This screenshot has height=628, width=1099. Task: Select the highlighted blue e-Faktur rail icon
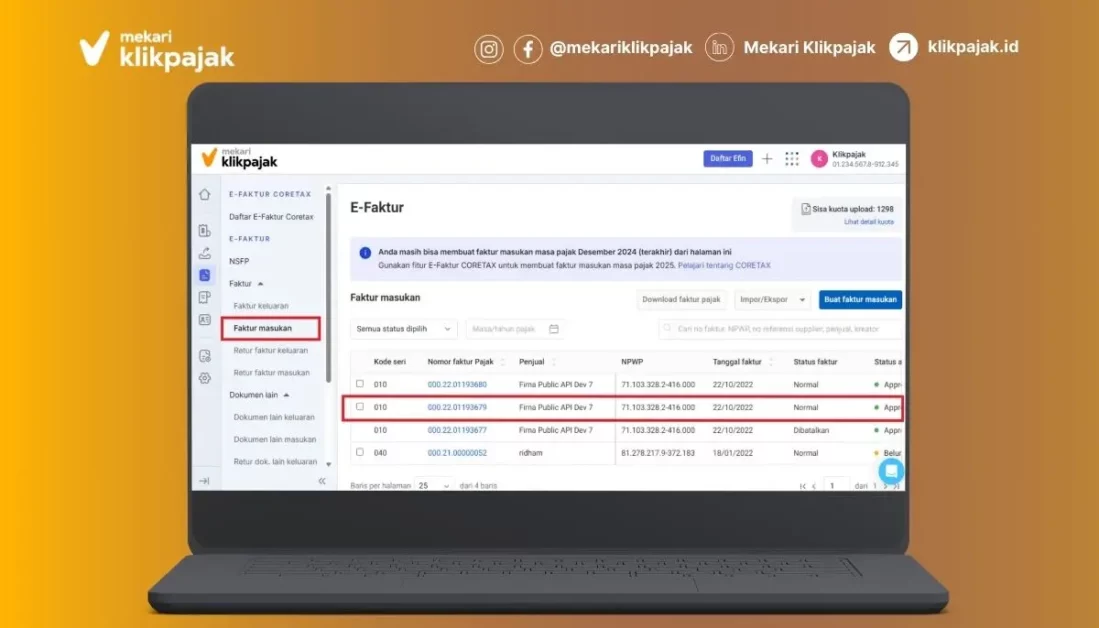pos(205,275)
